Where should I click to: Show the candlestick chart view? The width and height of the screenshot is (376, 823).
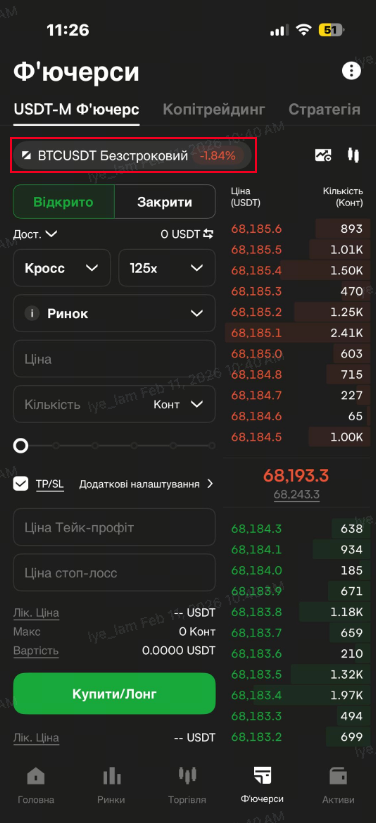[x=353, y=155]
